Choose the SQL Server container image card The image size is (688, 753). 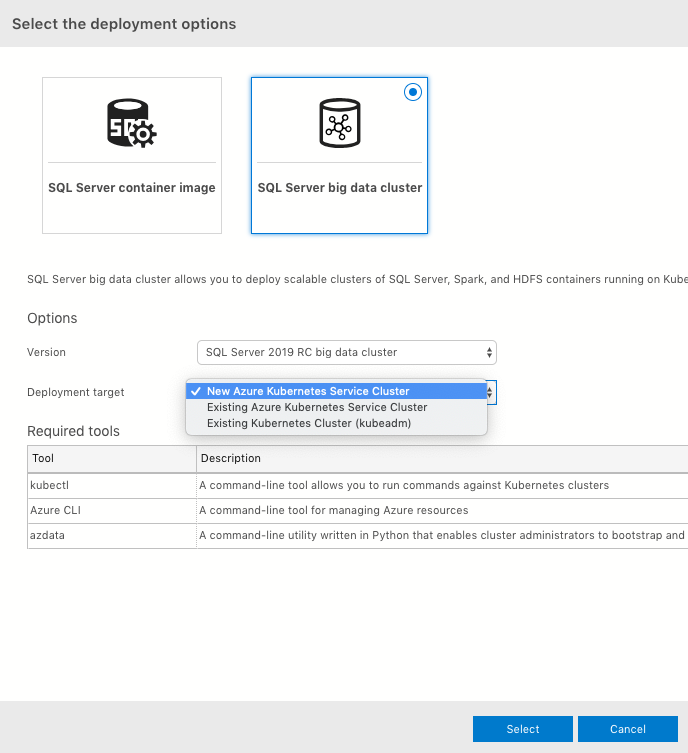coord(132,156)
